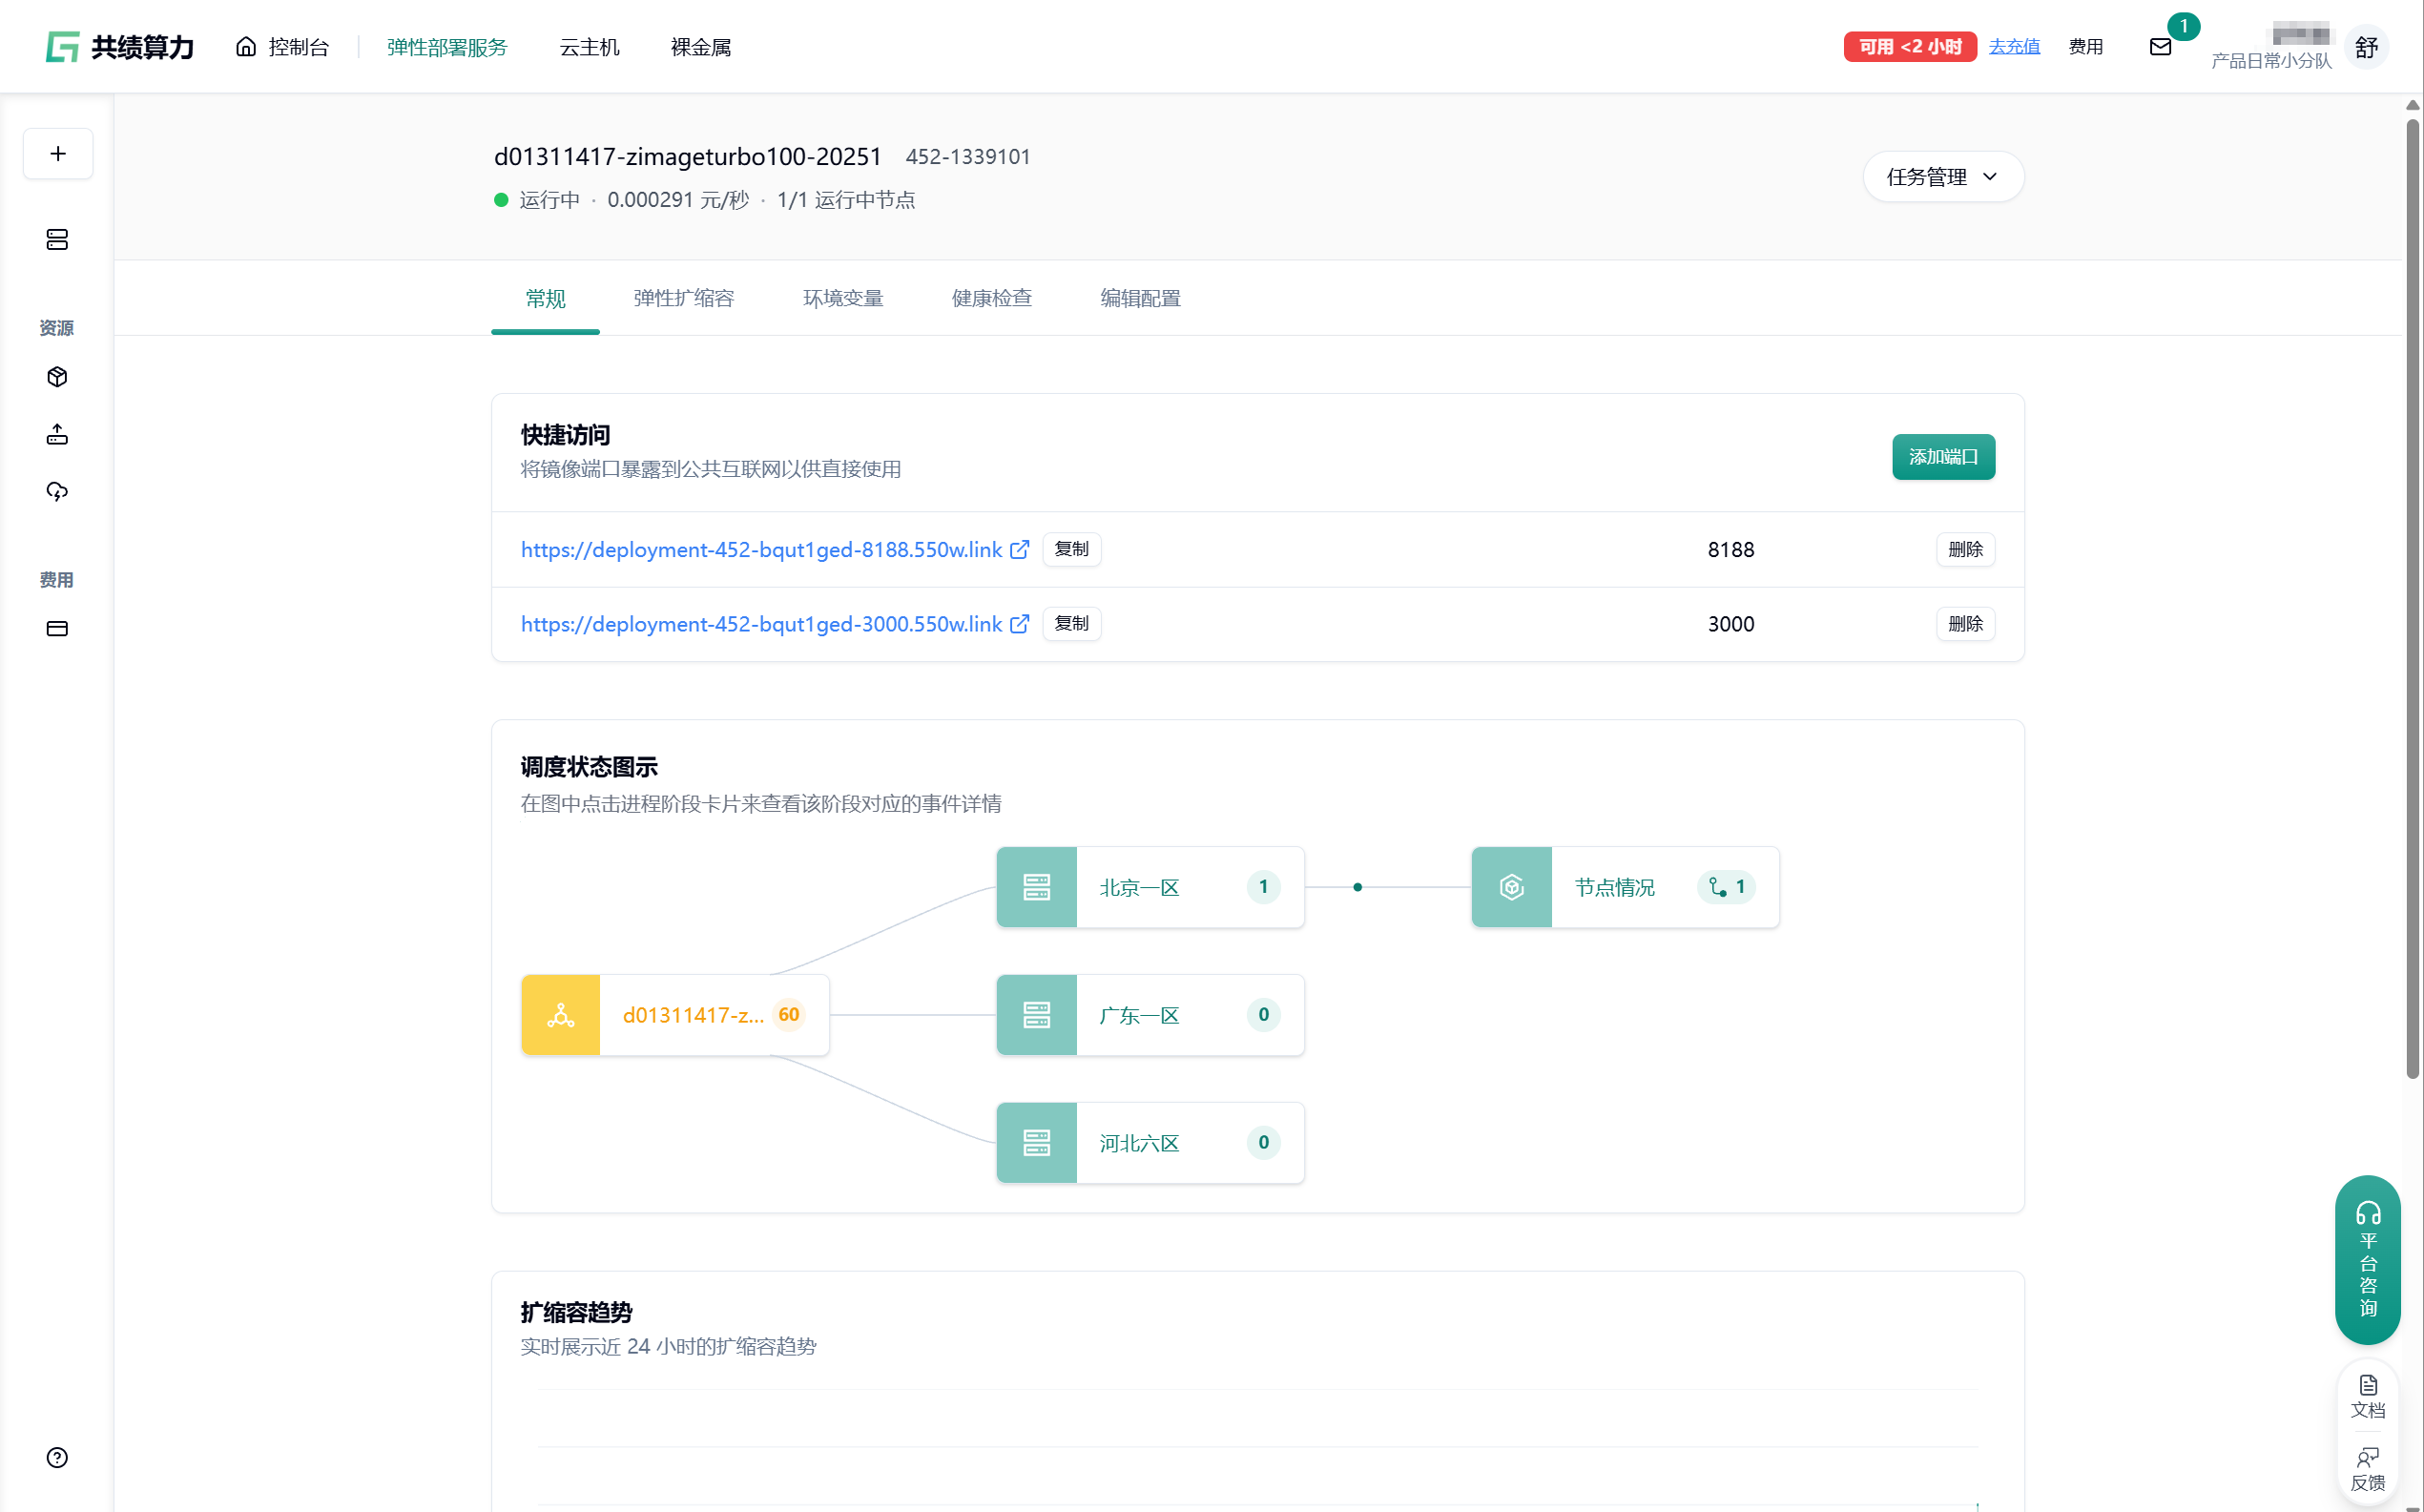The image size is (2424, 1512).
Task: Switch to the 弹性扩缩容 tab
Action: [x=683, y=298]
